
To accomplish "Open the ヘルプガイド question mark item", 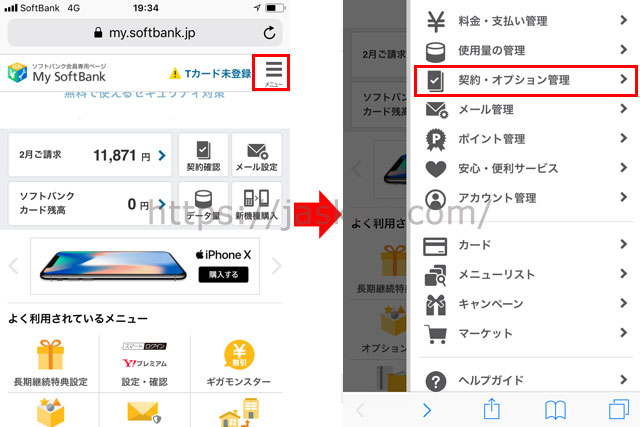I will [526, 380].
